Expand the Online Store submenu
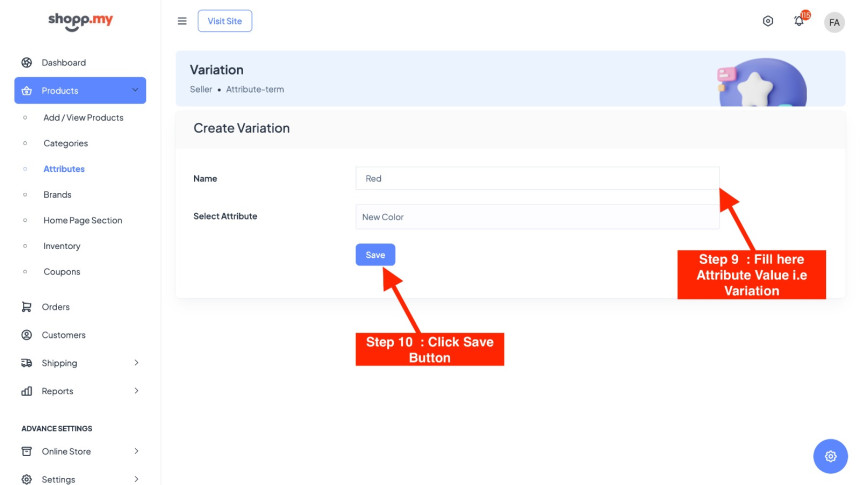860x485 pixels. coord(136,451)
